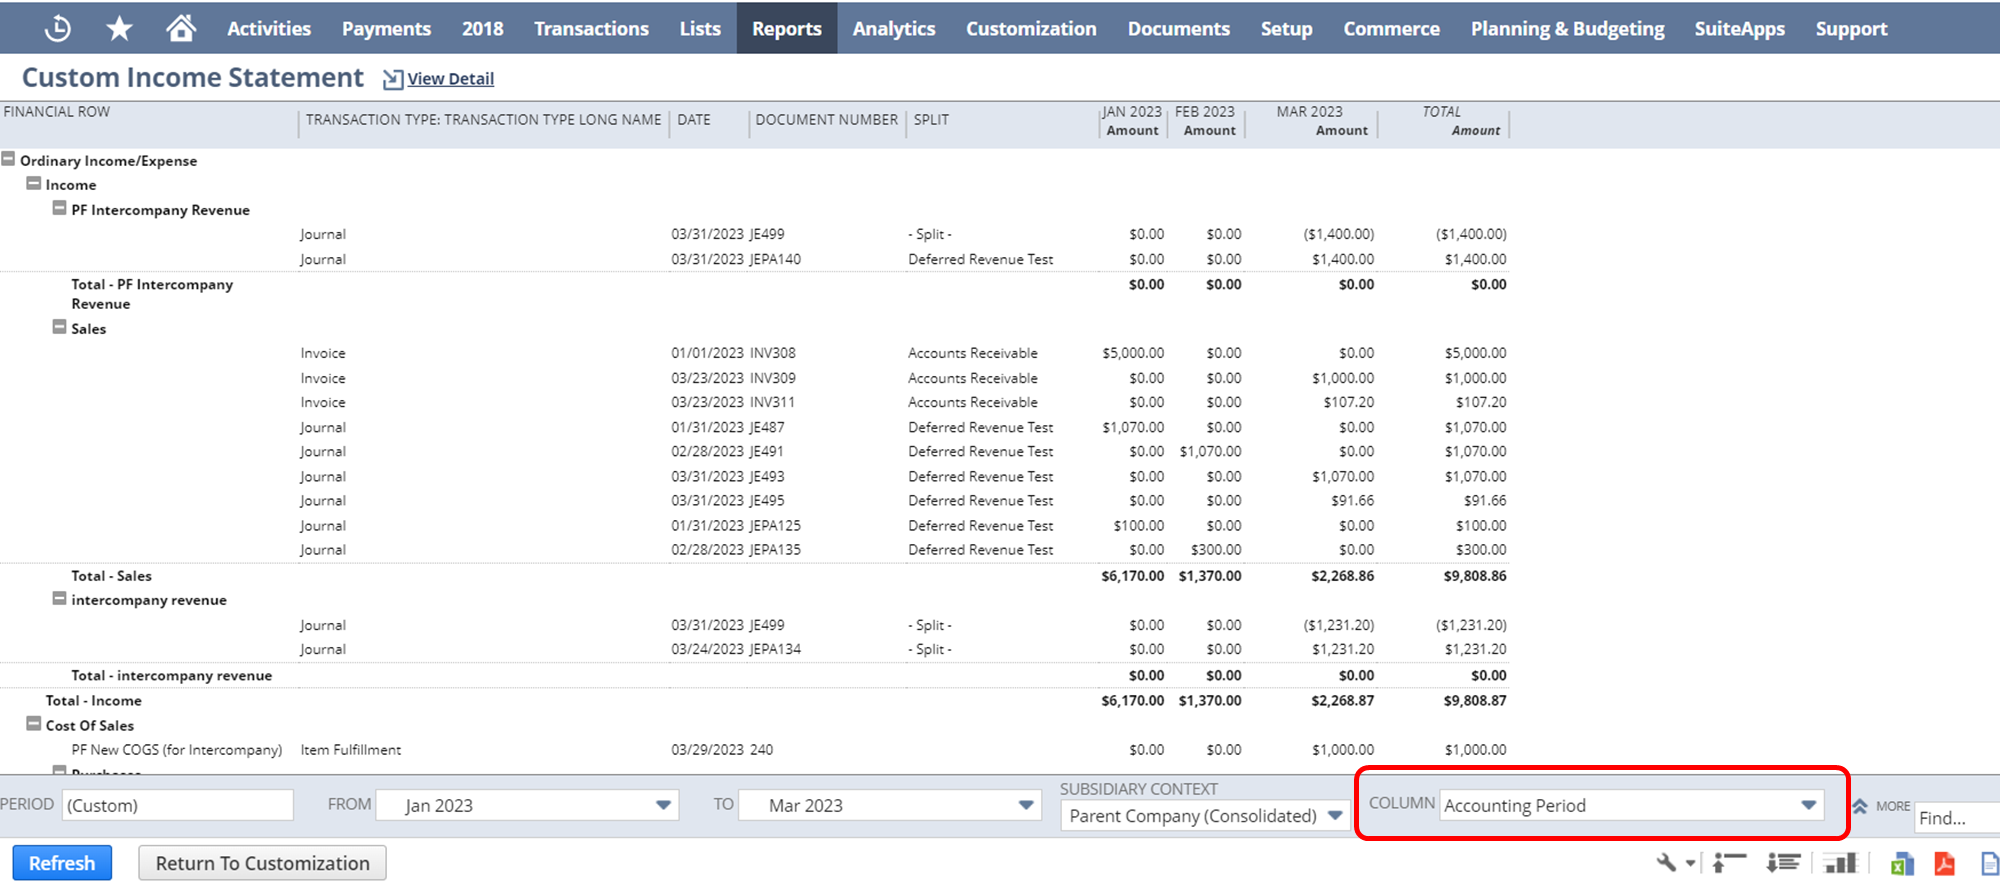Click the Total - Sales row label

point(111,576)
